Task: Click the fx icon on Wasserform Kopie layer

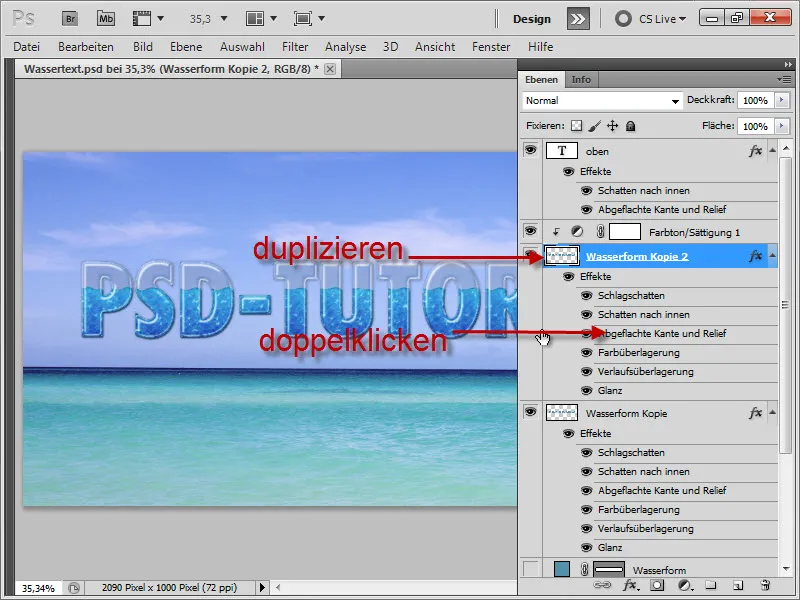Action: [x=756, y=413]
